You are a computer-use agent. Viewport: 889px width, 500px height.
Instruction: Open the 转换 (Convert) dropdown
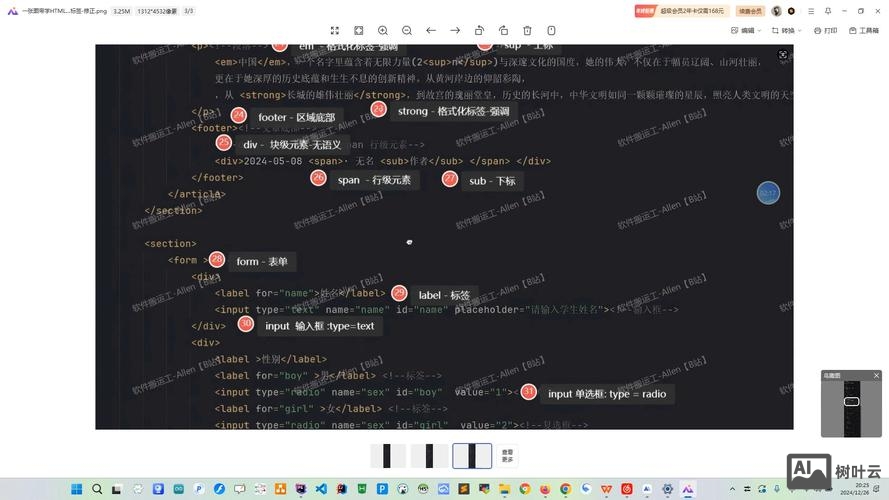(786, 31)
